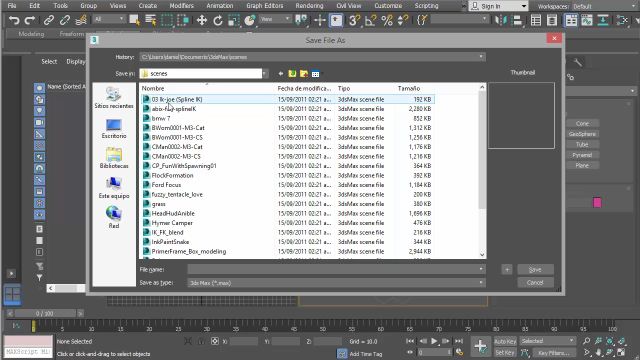Click the Mirror tool icon
Viewport: 640px width, 360px height.
(500, 20)
